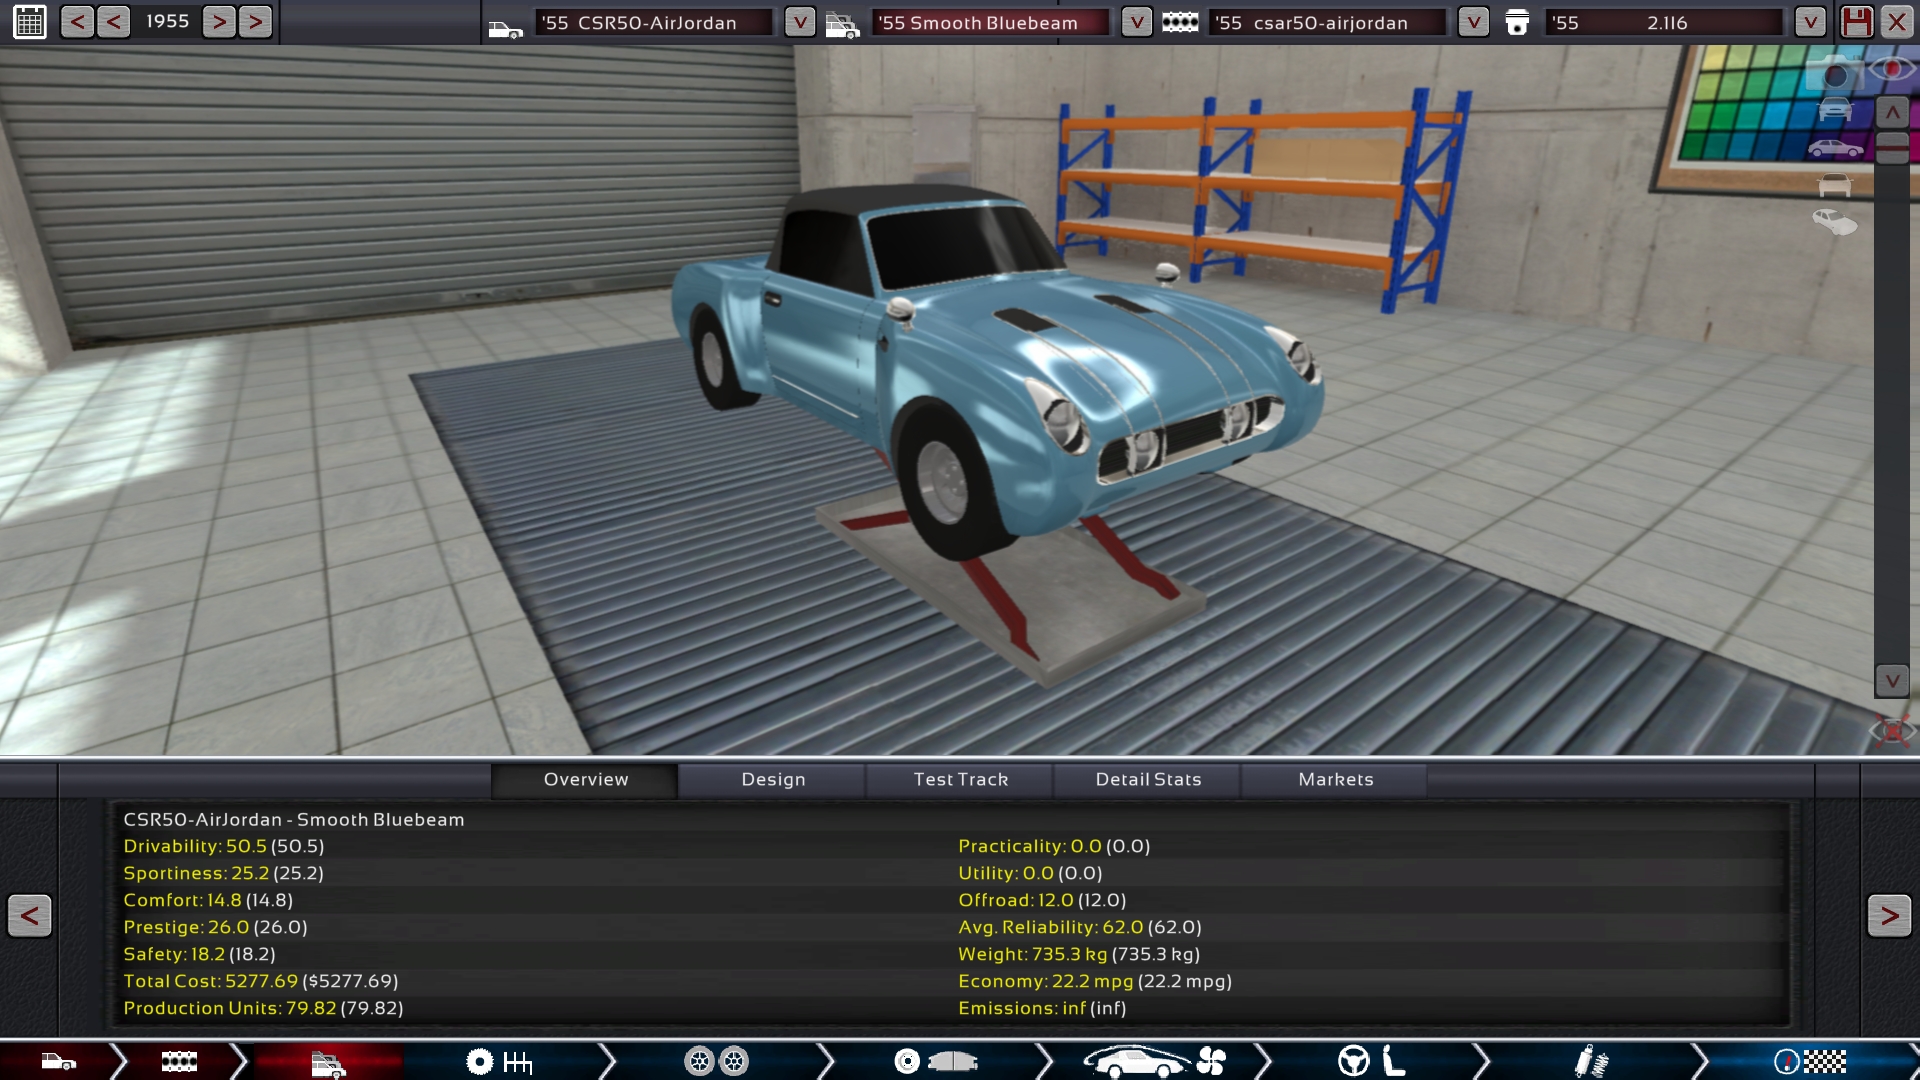Switch to the Test Track tab

960,779
